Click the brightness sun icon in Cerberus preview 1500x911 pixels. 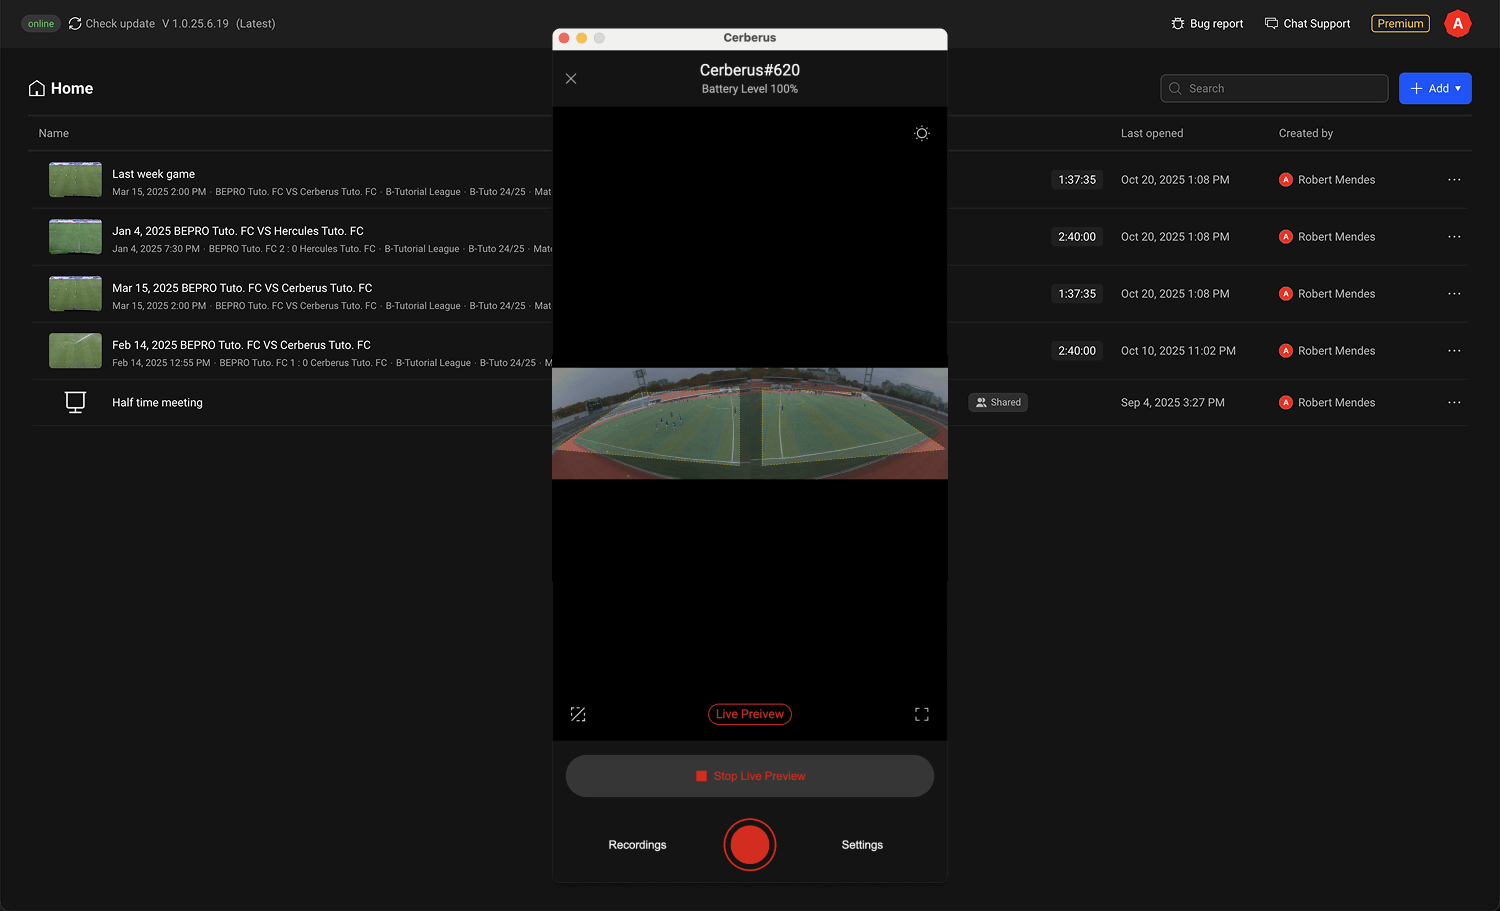click(922, 133)
